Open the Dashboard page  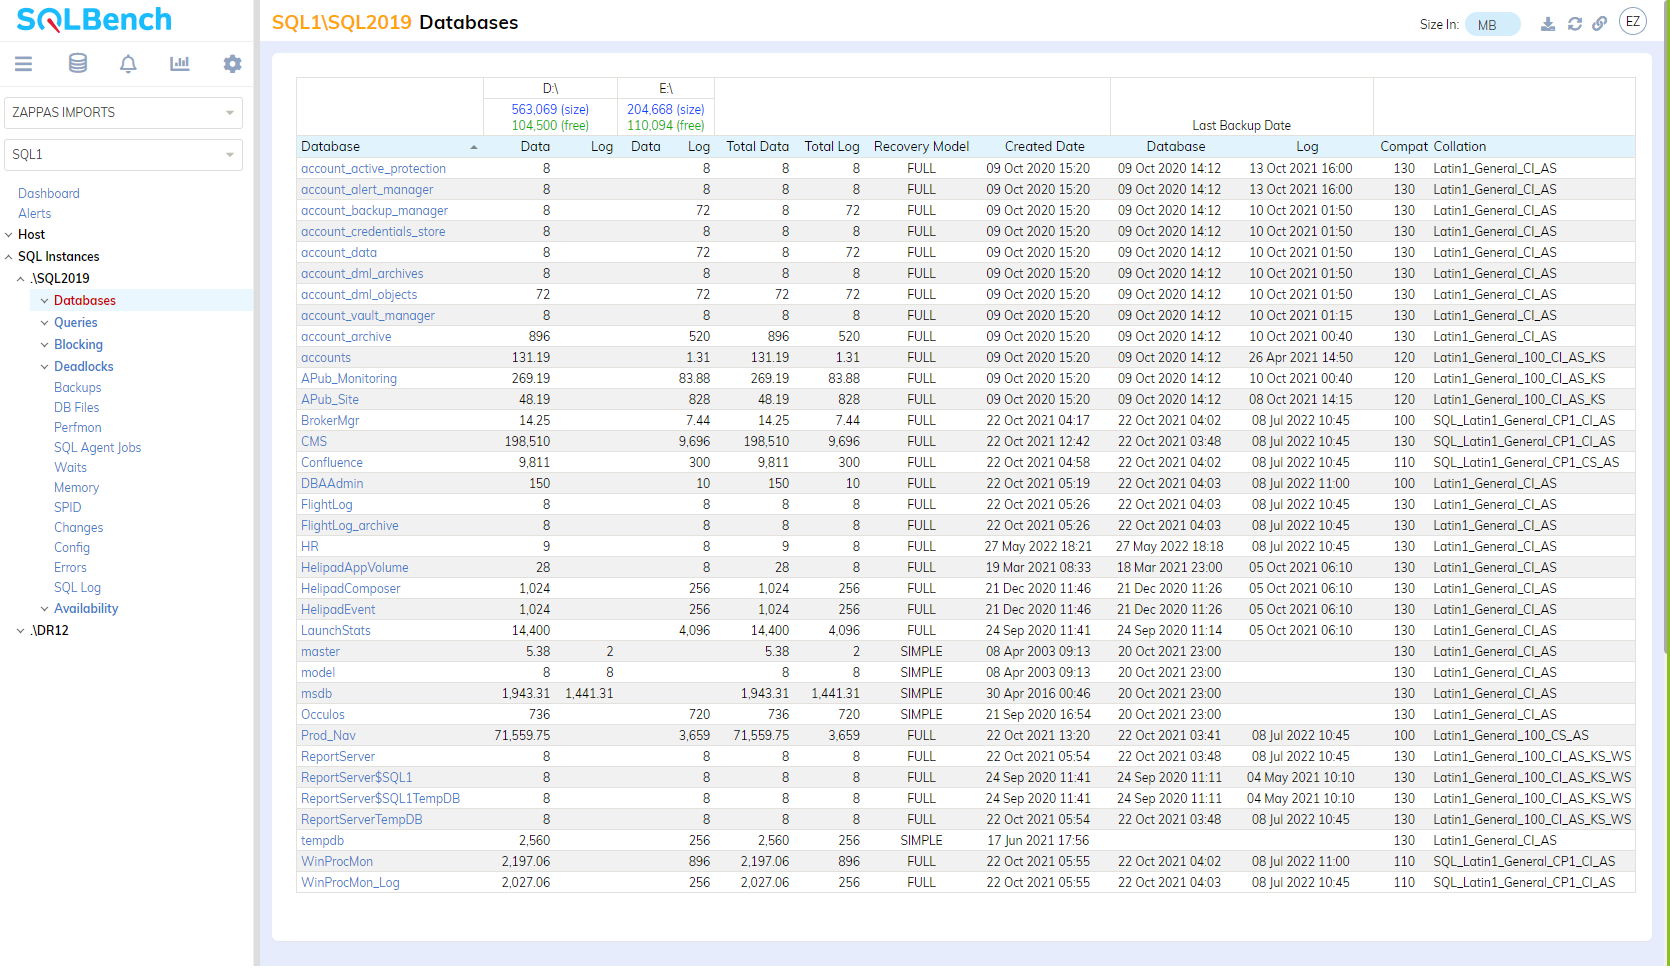point(49,193)
